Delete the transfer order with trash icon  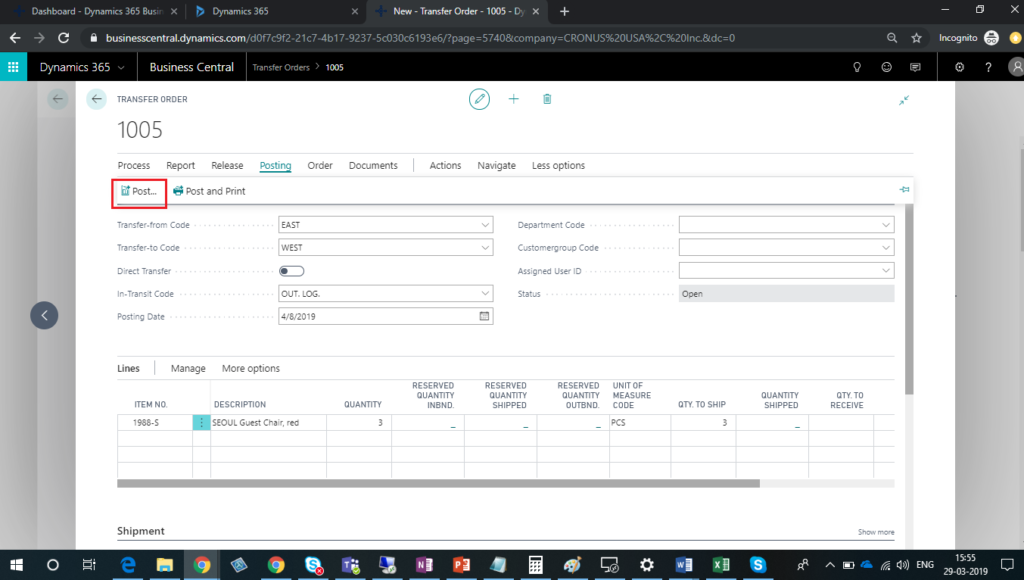pos(547,99)
